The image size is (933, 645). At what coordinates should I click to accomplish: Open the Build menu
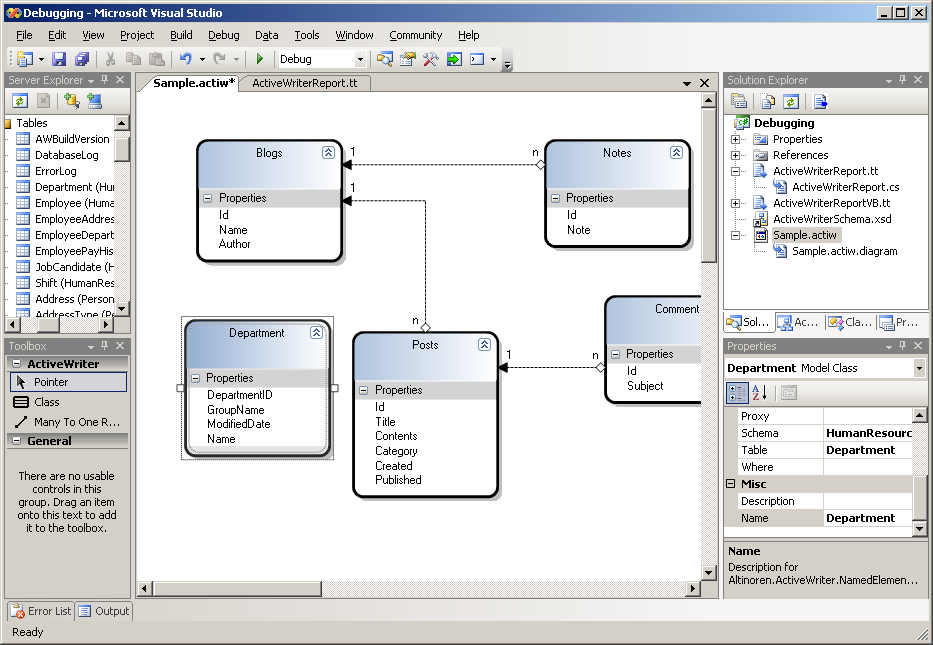(x=181, y=35)
